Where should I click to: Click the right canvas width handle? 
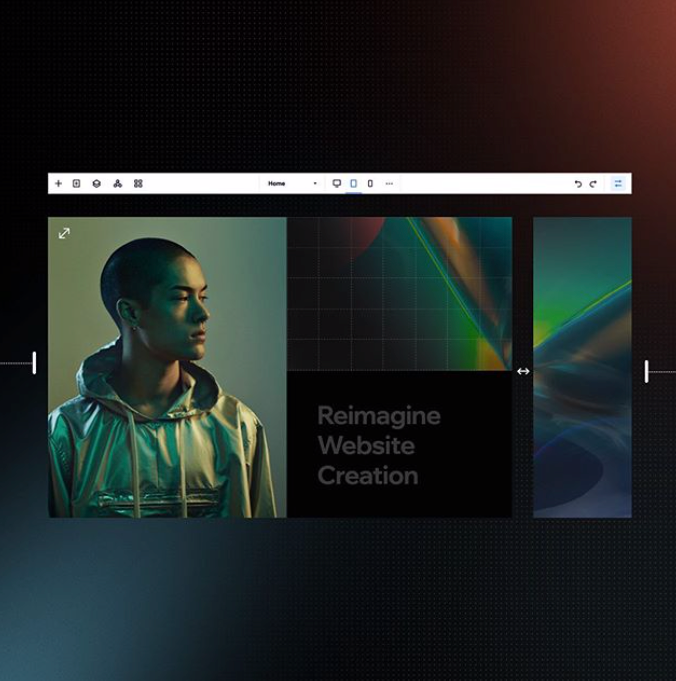646,371
